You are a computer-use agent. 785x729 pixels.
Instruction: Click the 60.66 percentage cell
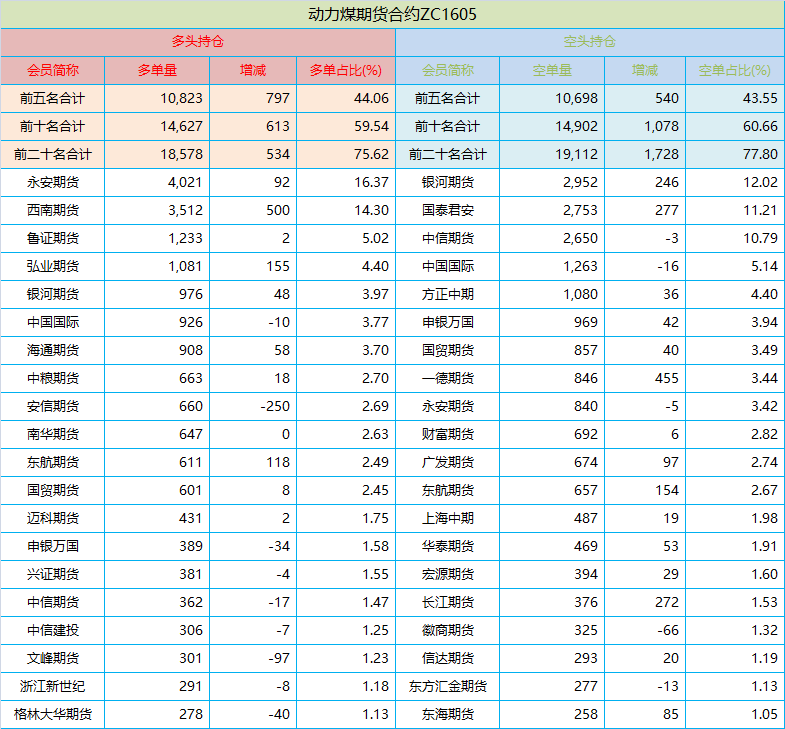[760, 126]
